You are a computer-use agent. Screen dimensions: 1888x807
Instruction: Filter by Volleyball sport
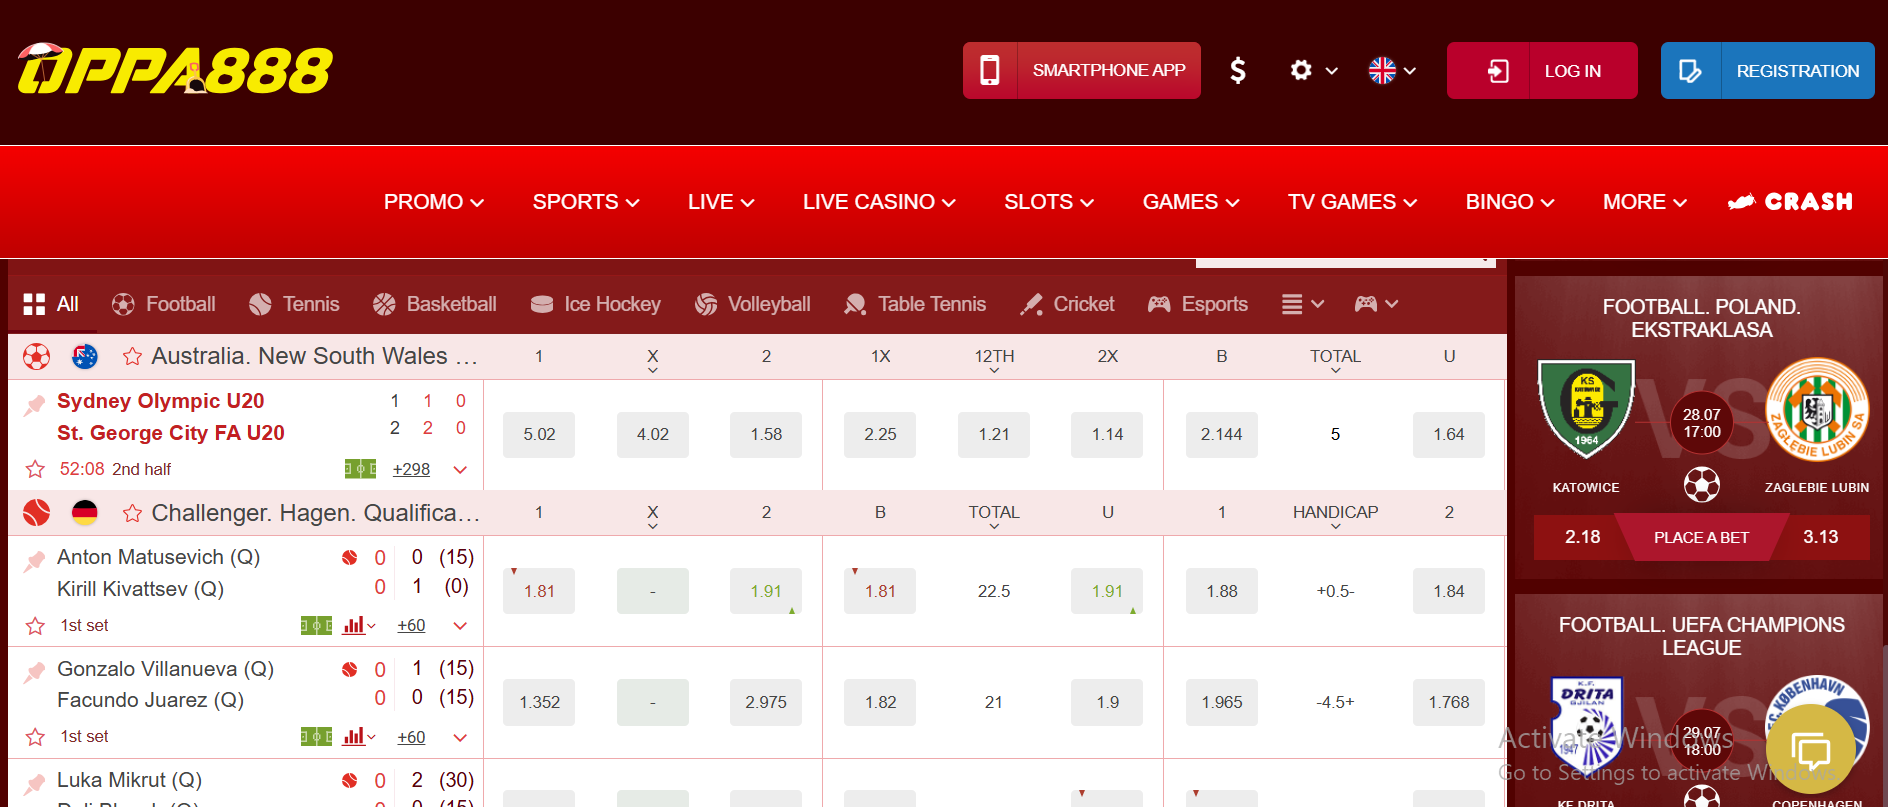pyautogui.click(x=753, y=304)
